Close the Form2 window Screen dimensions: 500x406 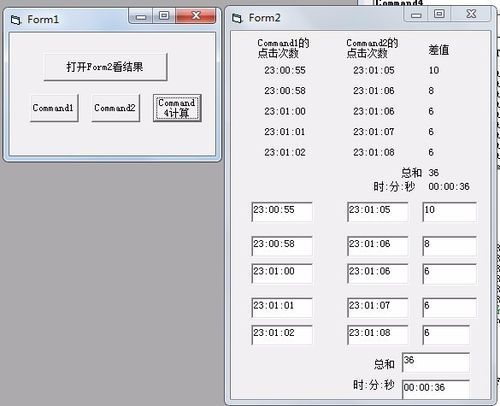click(471, 15)
